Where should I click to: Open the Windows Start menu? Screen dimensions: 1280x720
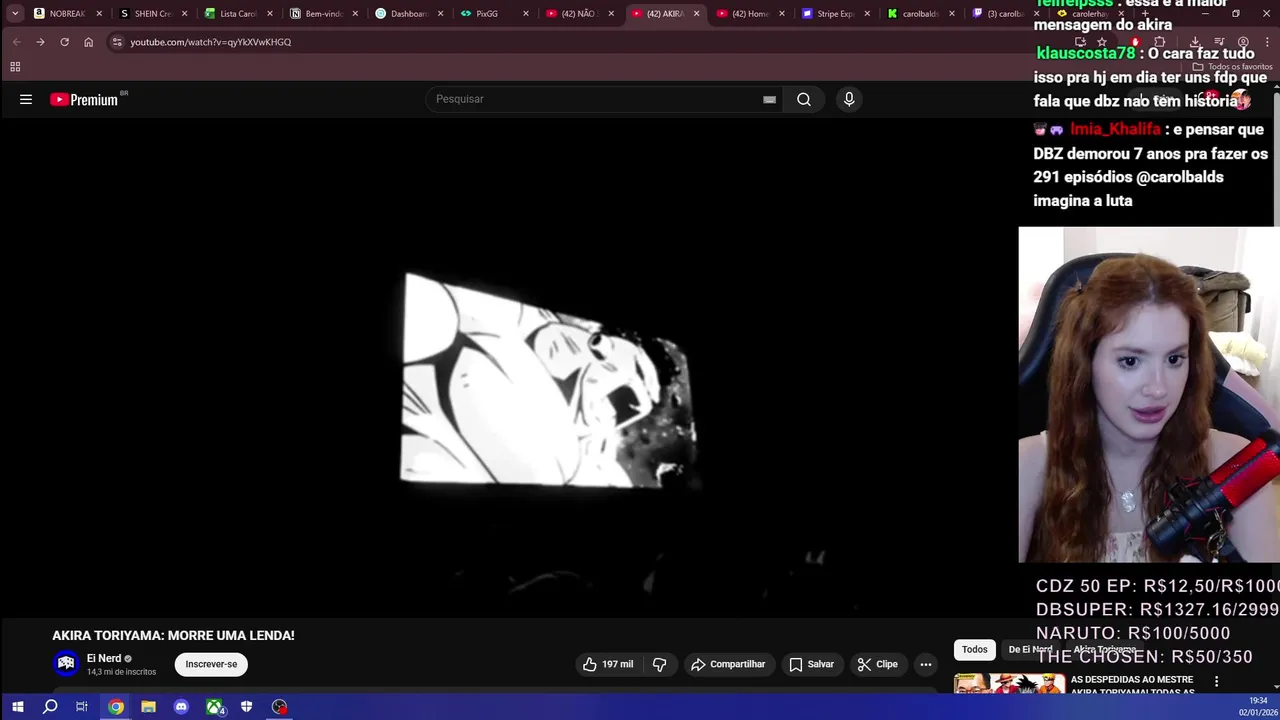(x=17, y=707)
